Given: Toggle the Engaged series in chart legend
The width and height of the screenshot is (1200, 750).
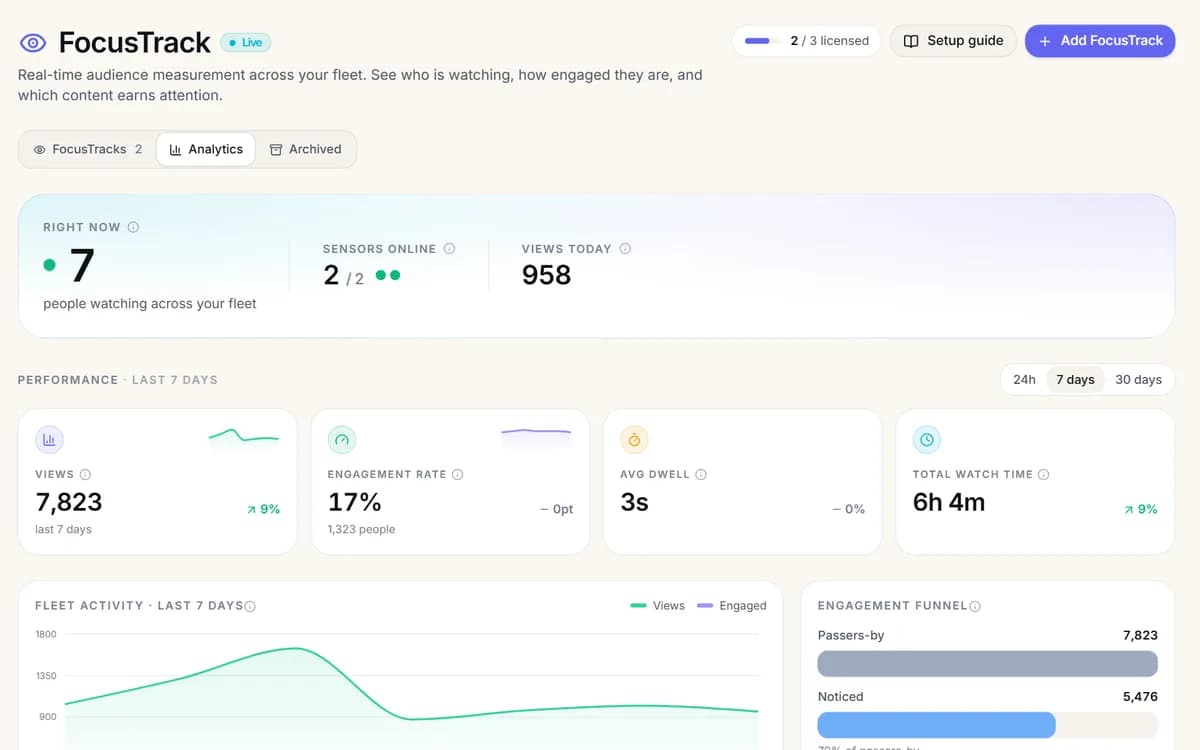Looking at the screenshot, I should [732, 605].
